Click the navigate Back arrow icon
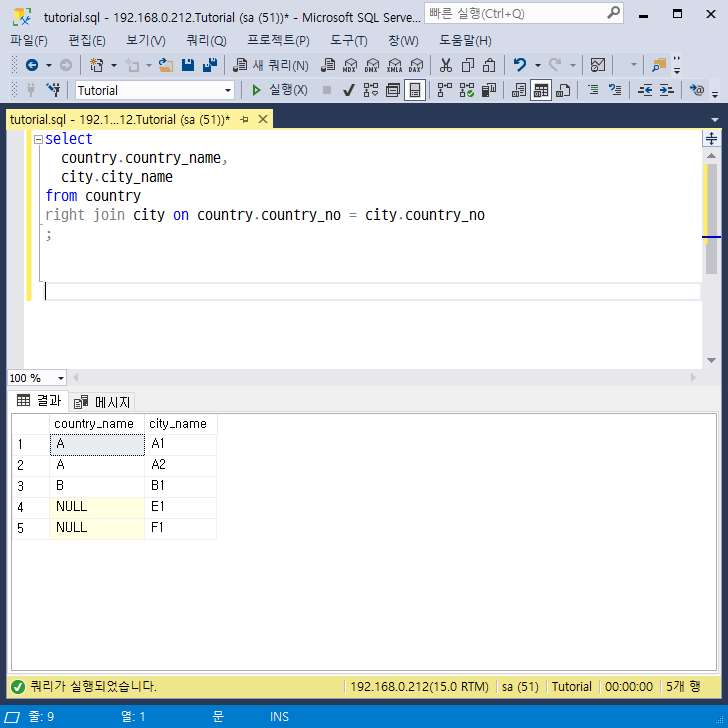 tap(32, 65)
